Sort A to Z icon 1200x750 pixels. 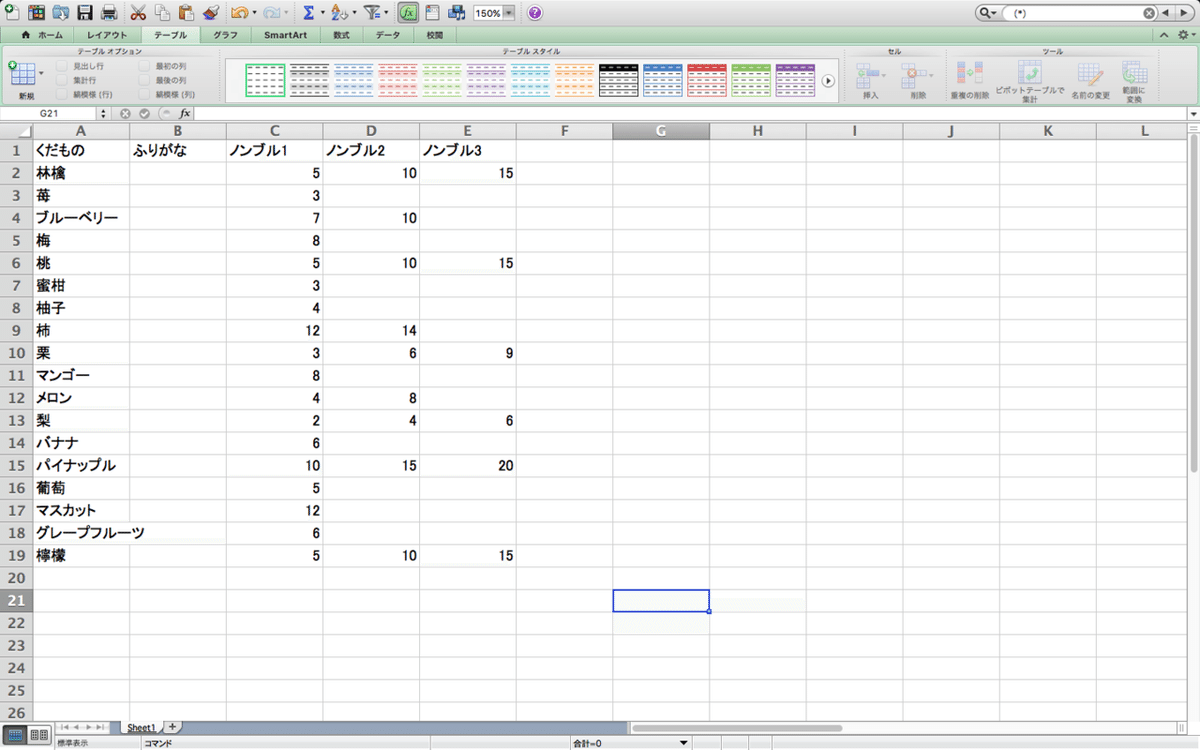coord(339,13)
